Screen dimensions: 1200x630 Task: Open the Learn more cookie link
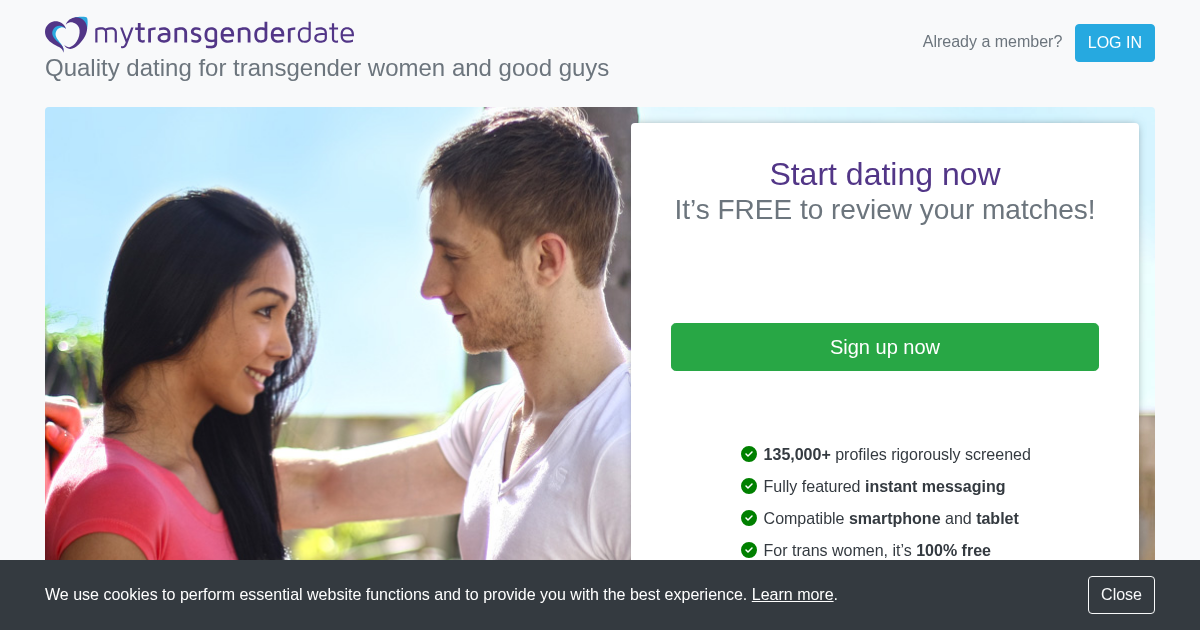[793, 595]
